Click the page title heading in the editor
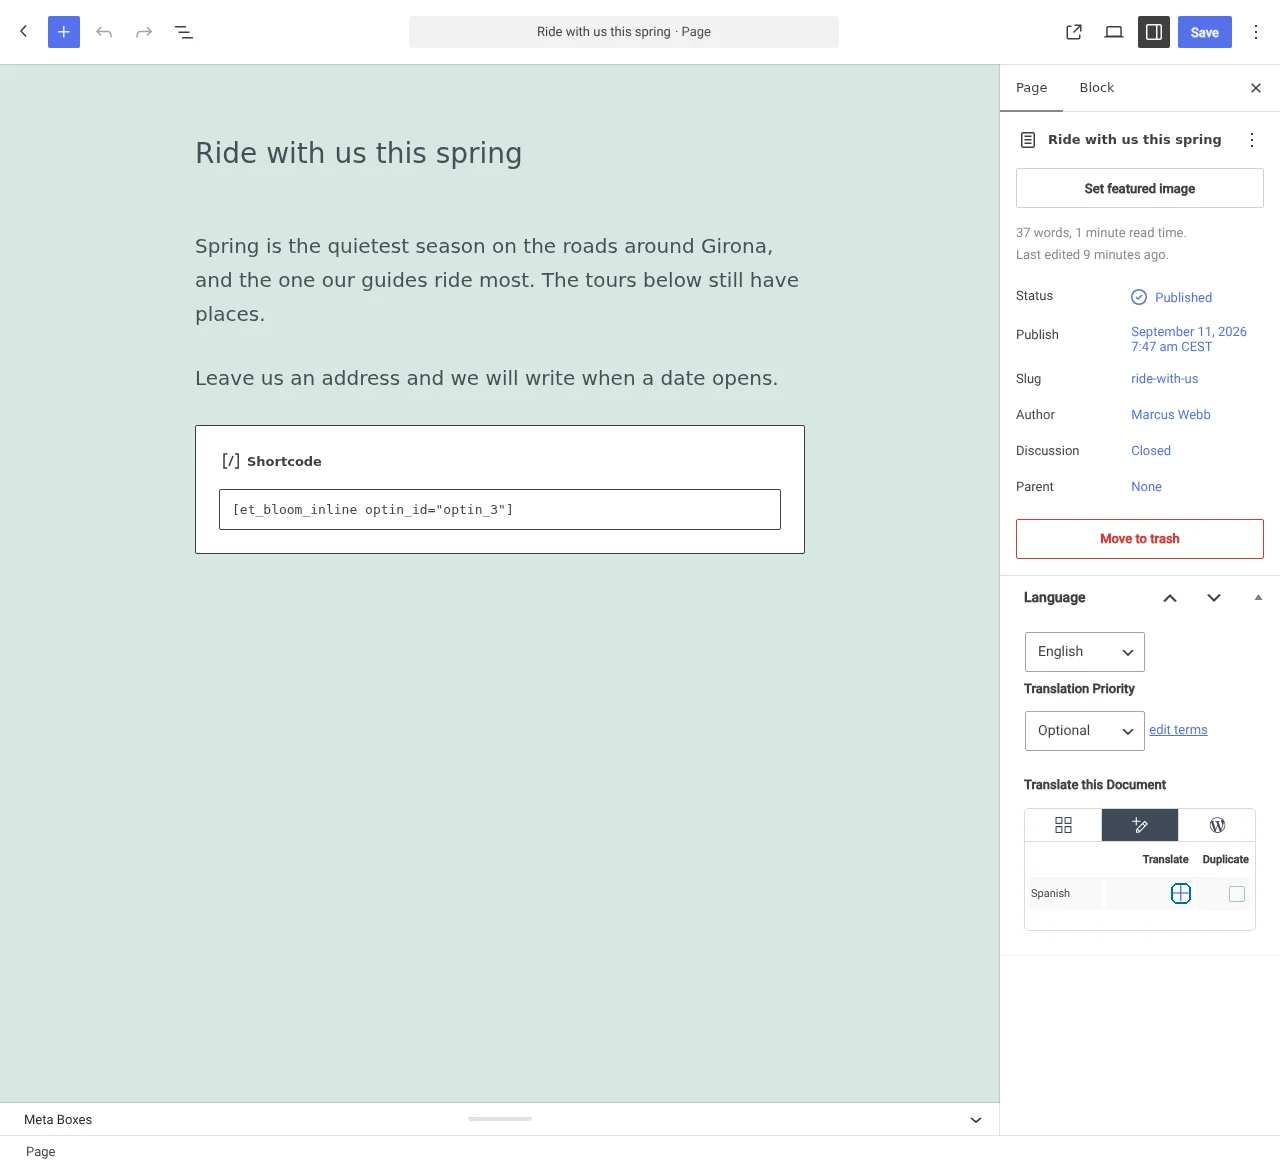The height and width of the screenshot is (1168, 1280). pos(359,153)
